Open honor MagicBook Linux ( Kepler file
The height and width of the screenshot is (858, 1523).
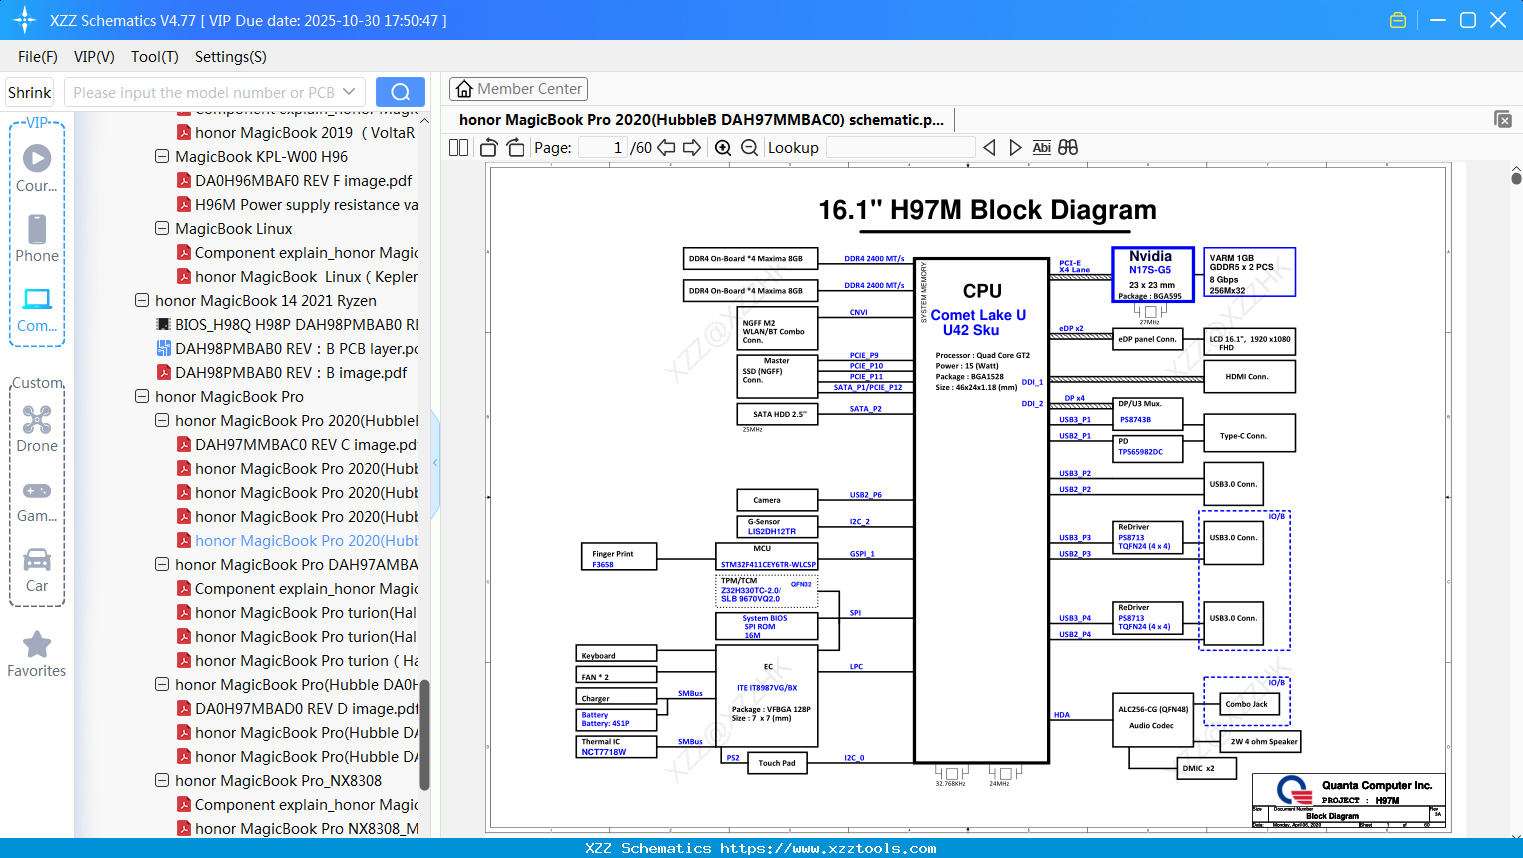coord(306,276)
